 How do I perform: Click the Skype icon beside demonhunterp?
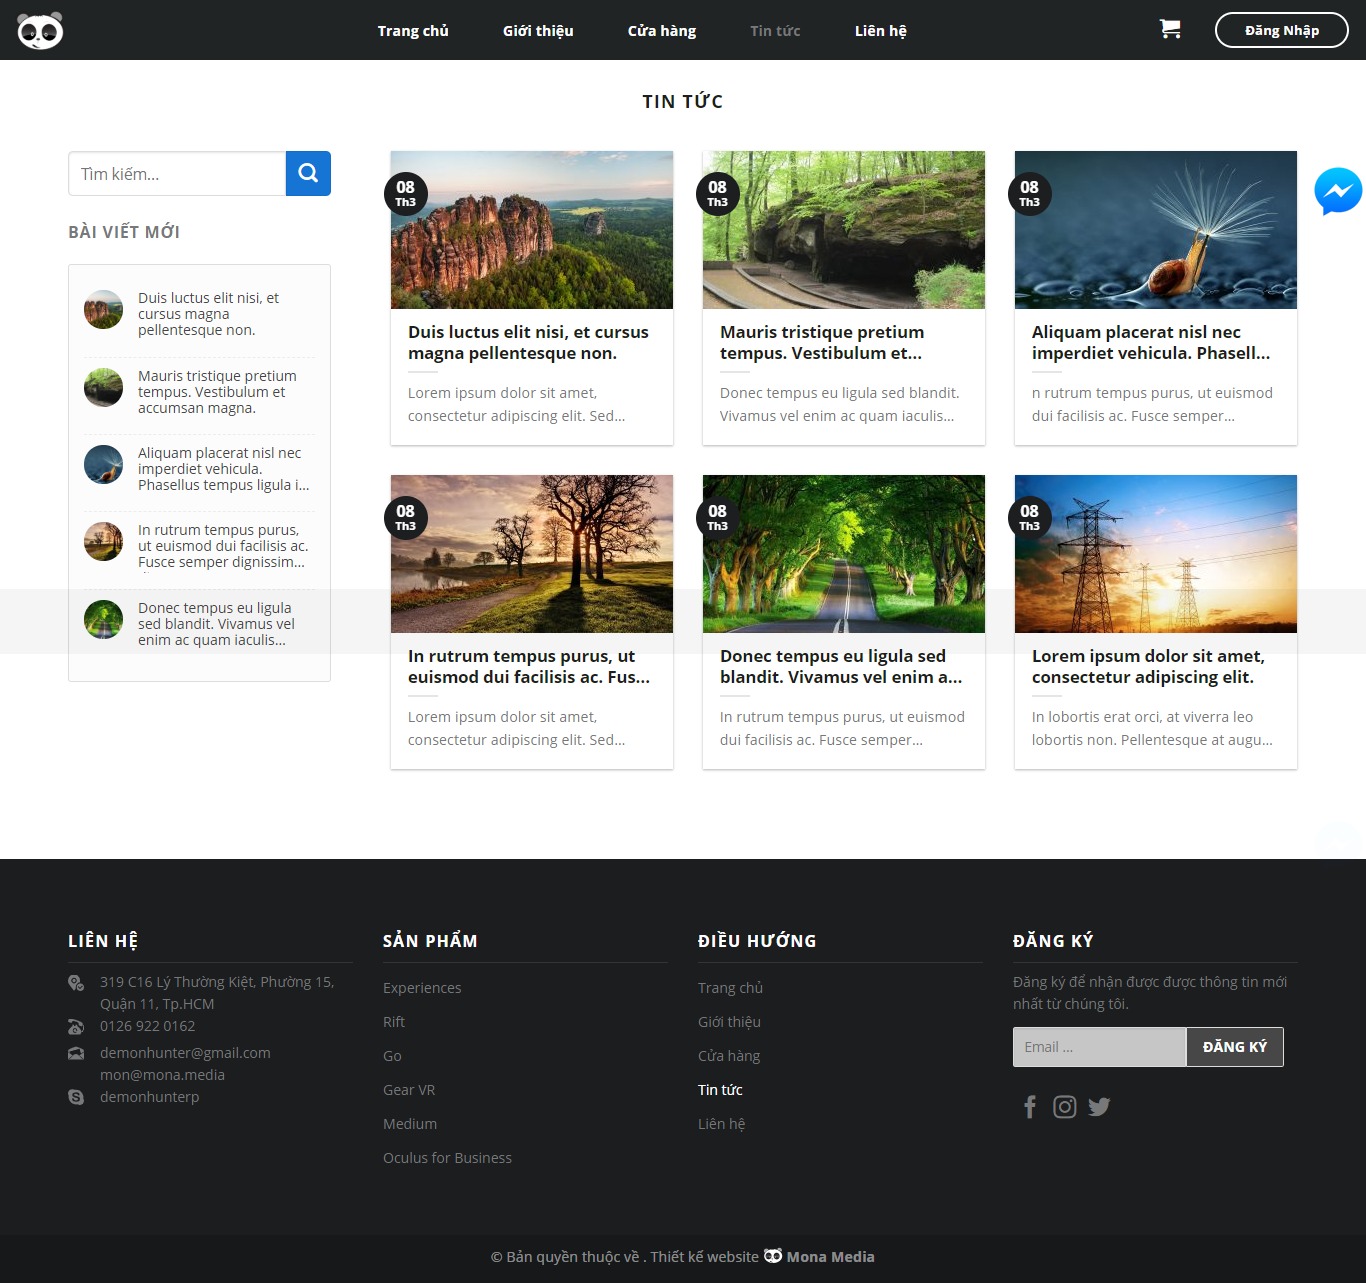click(x=76, y=1097)
